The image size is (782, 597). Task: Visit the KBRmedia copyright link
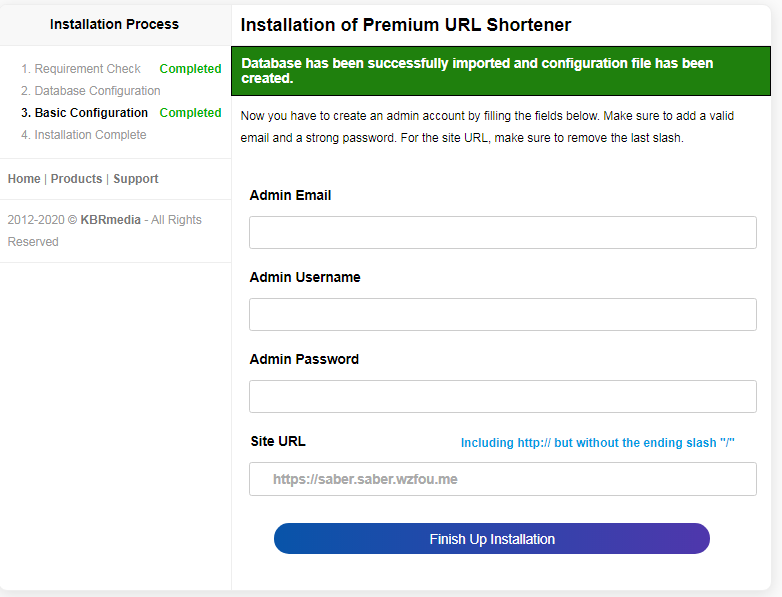(x=109, y=220)
